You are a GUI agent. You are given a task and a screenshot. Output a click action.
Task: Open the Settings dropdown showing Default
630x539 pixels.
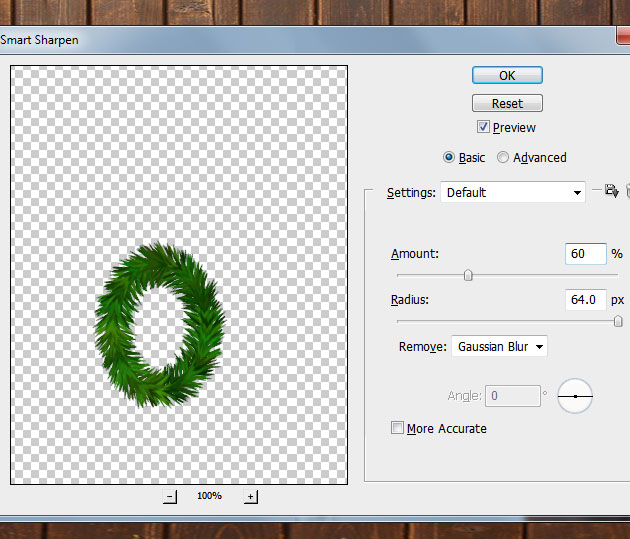click(513, 192)
